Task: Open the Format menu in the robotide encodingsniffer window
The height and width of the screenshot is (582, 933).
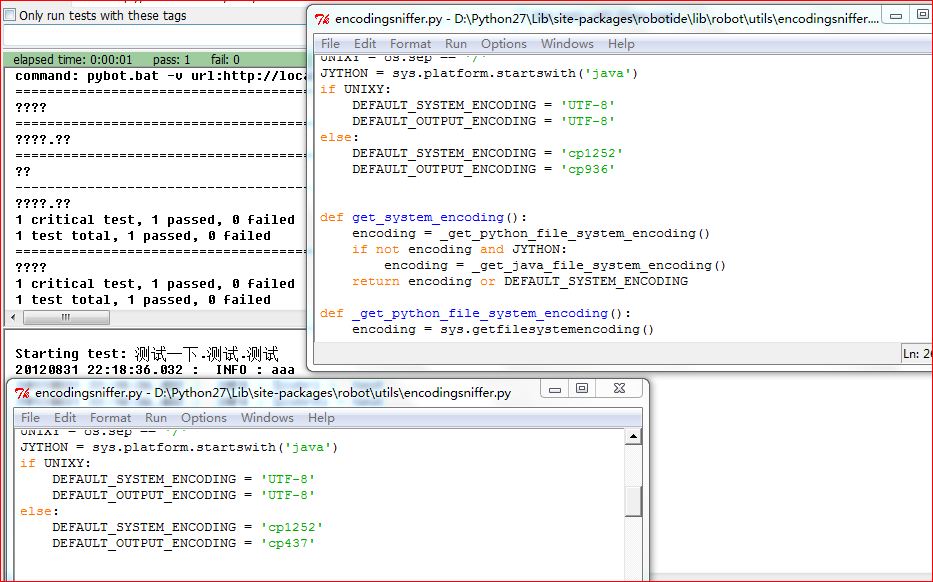Action: point(410,44)
